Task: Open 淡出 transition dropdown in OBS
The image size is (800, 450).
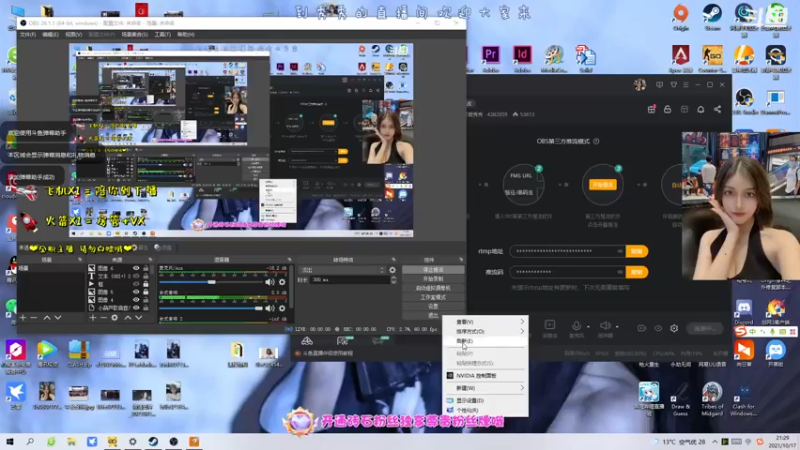Action: pyautogui.click(x=343, y=270)
